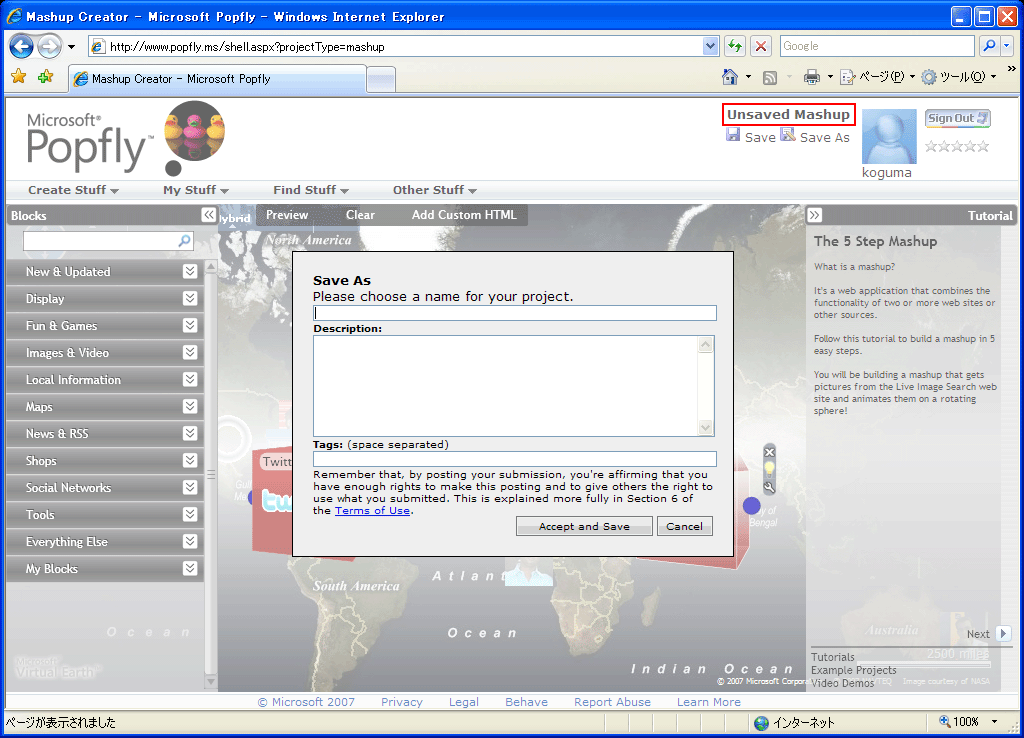Screen dimensions: 1024x738
Task: Click Add Custom HTML
Action: (464, 215)
